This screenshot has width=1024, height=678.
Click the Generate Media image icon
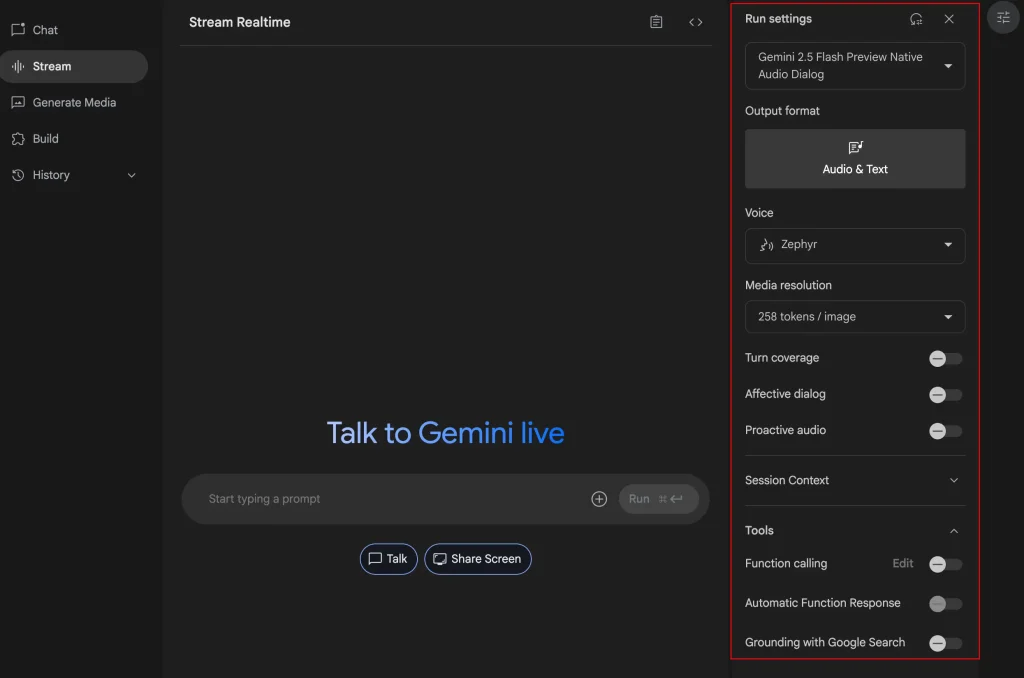pyautogui.click(x=18, y=103)
